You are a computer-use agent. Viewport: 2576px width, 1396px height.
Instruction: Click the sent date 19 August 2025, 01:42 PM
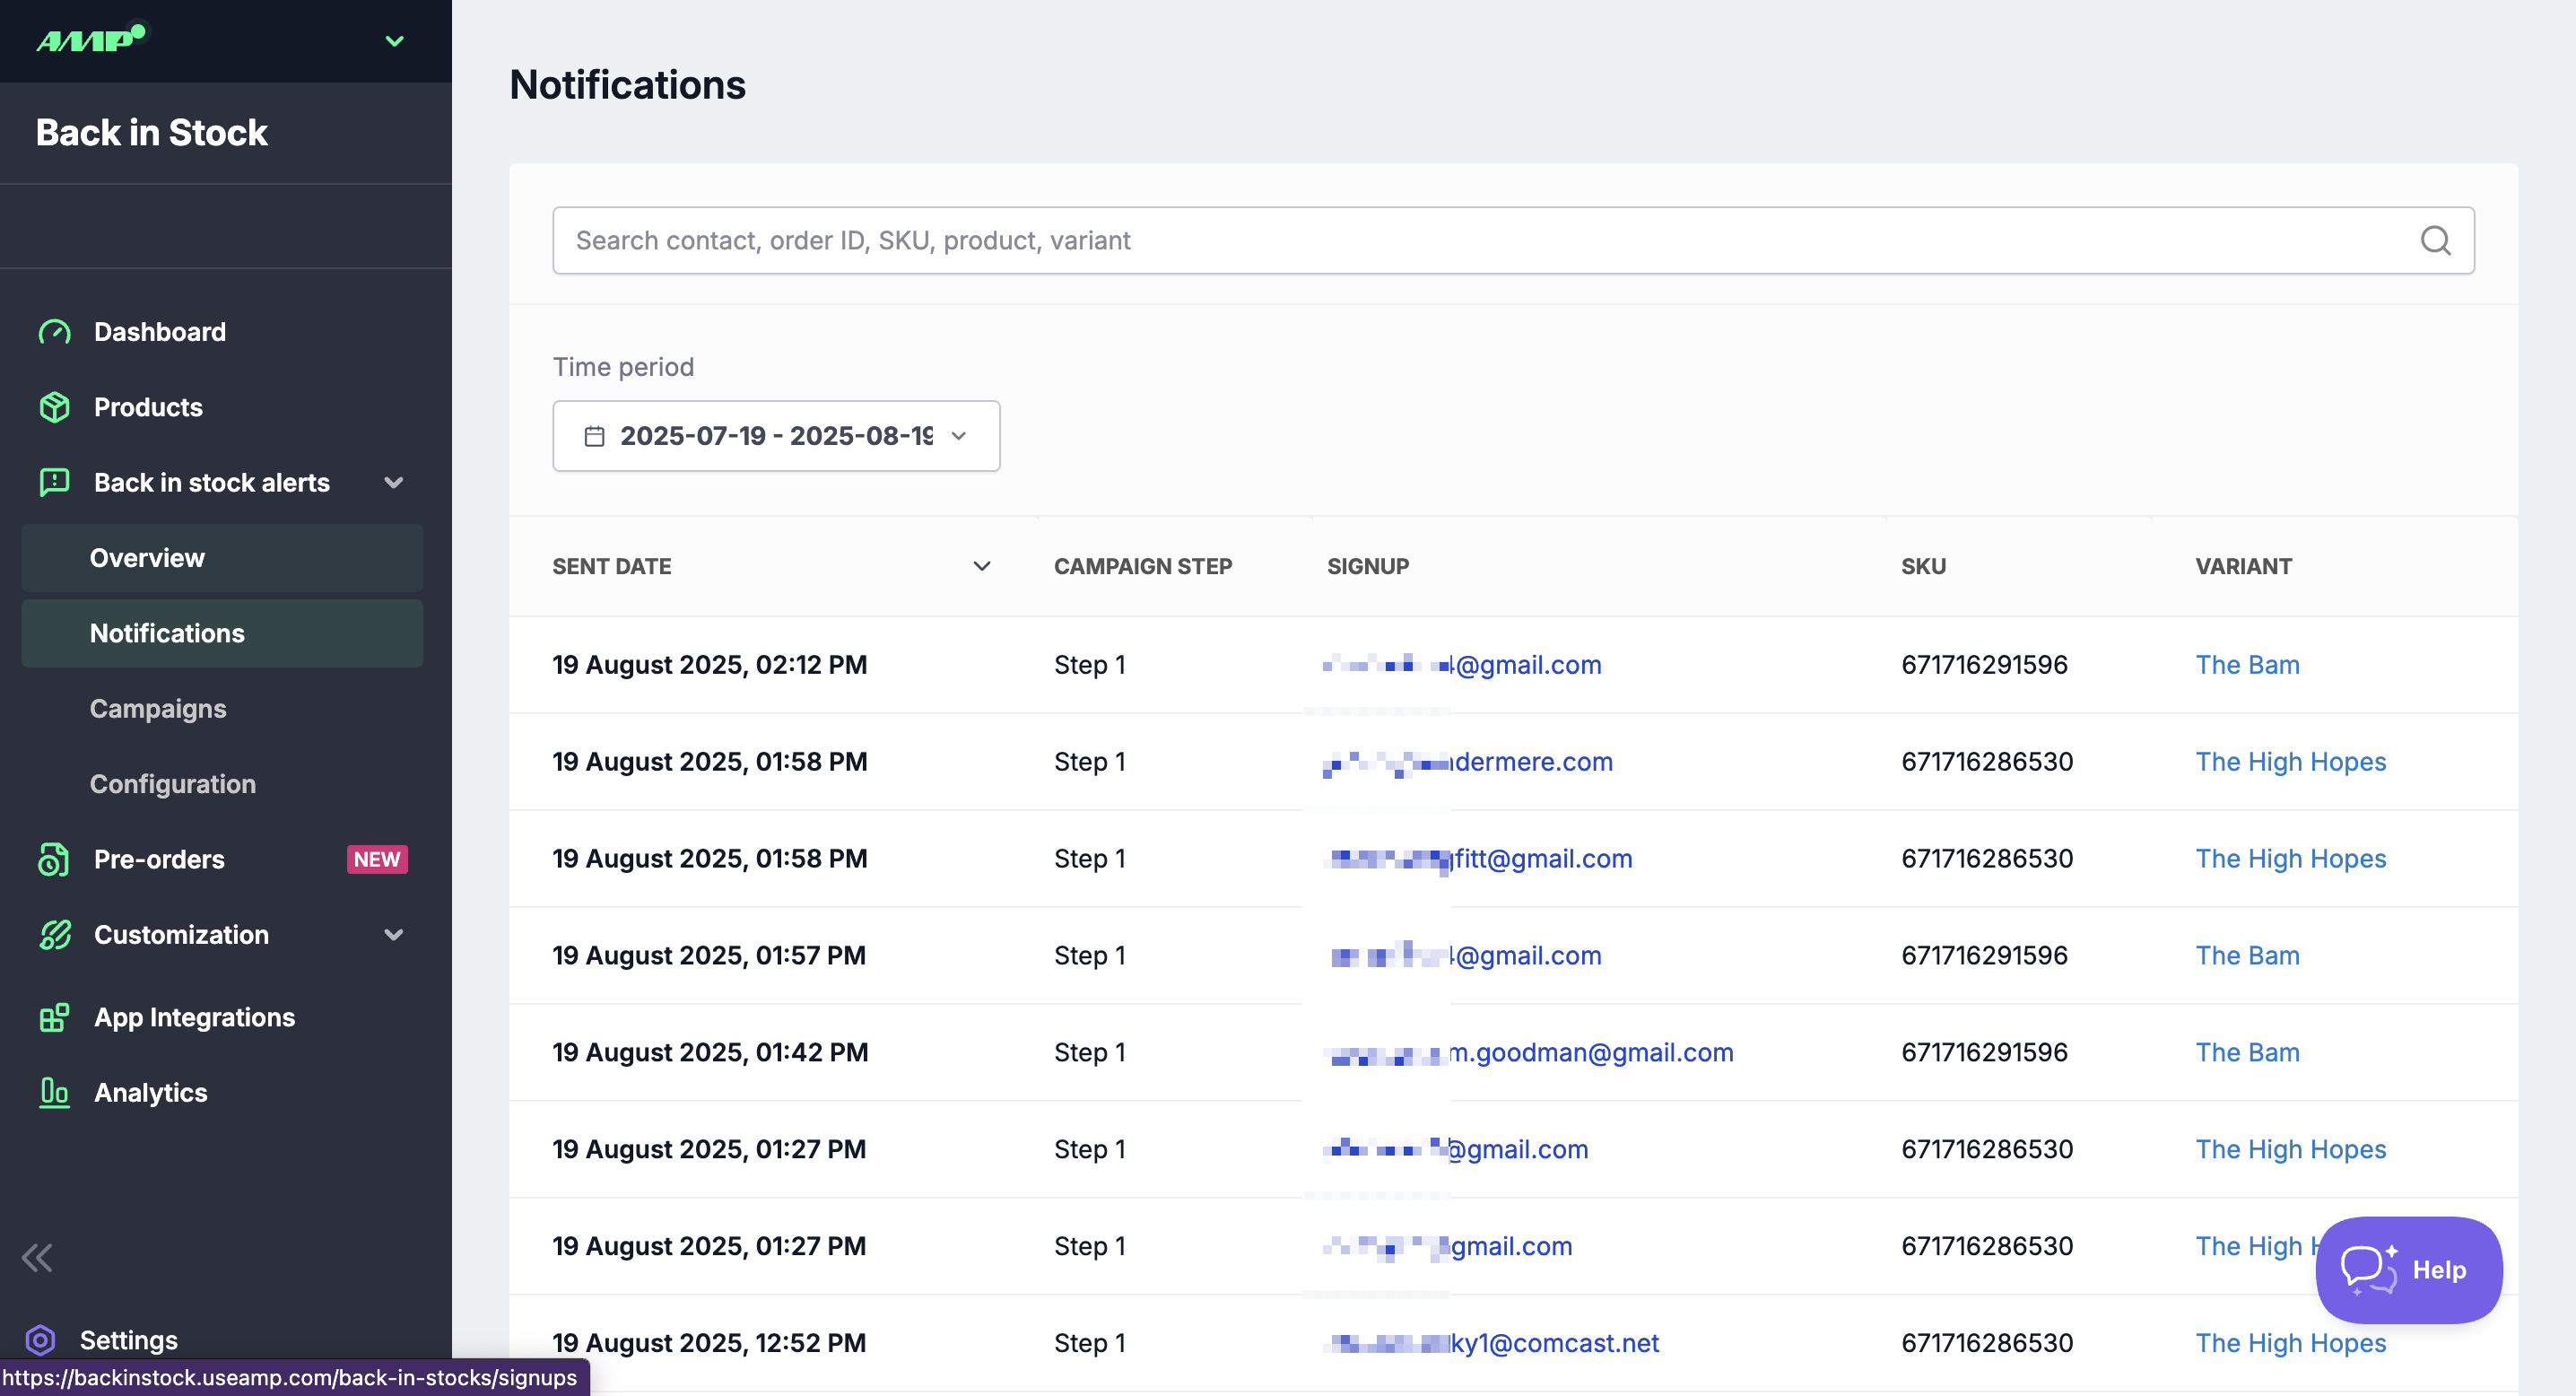point(710,1053)
